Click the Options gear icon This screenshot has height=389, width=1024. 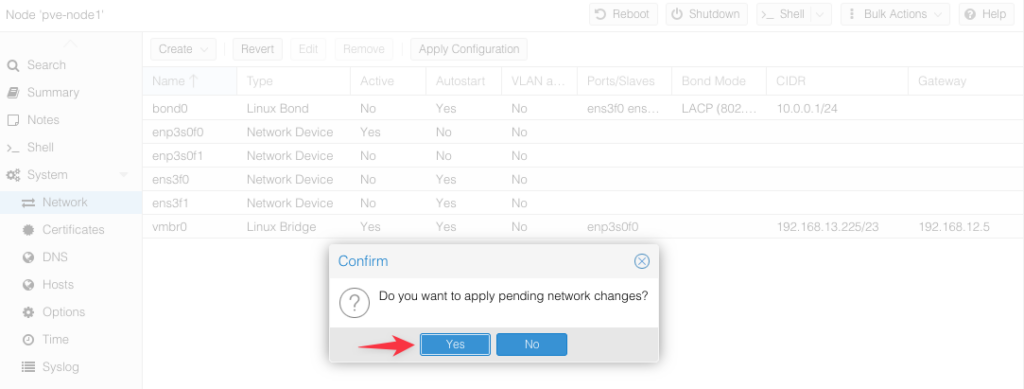click(x=28, y=312)
